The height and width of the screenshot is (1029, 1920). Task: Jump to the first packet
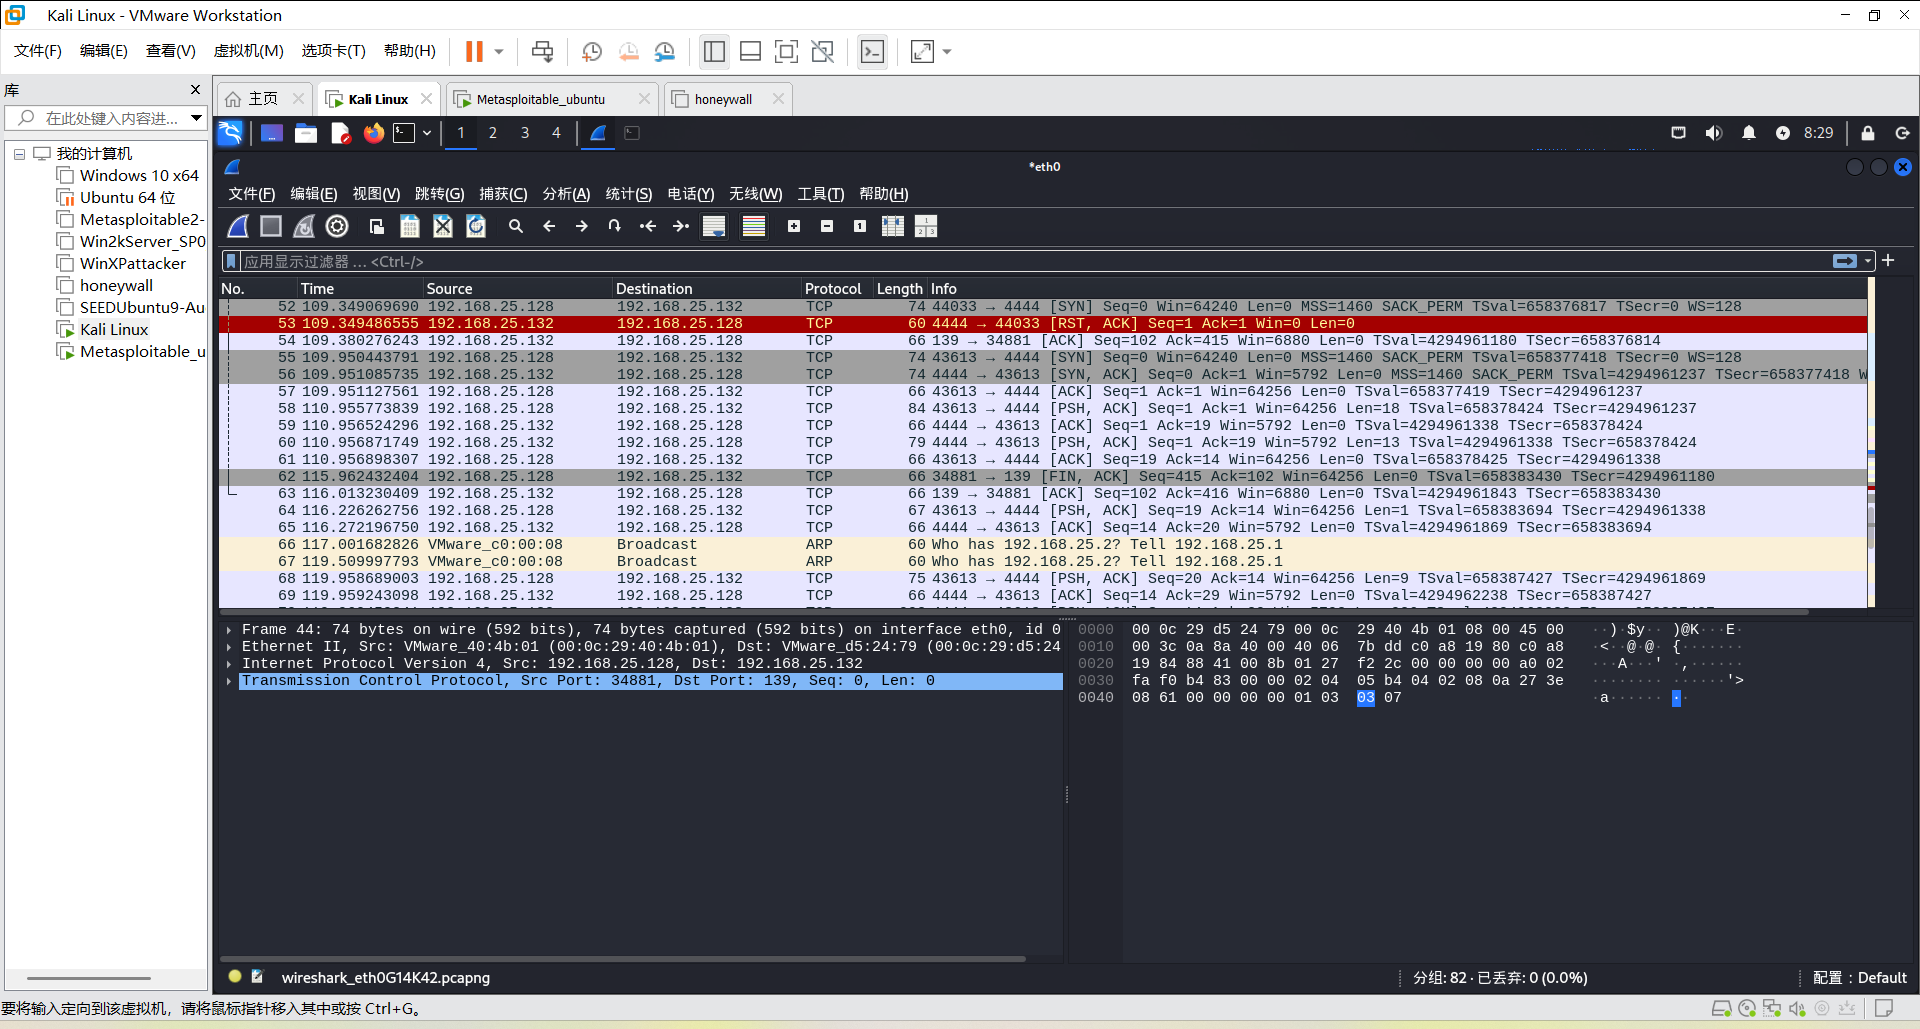click(x=648, y=227)
